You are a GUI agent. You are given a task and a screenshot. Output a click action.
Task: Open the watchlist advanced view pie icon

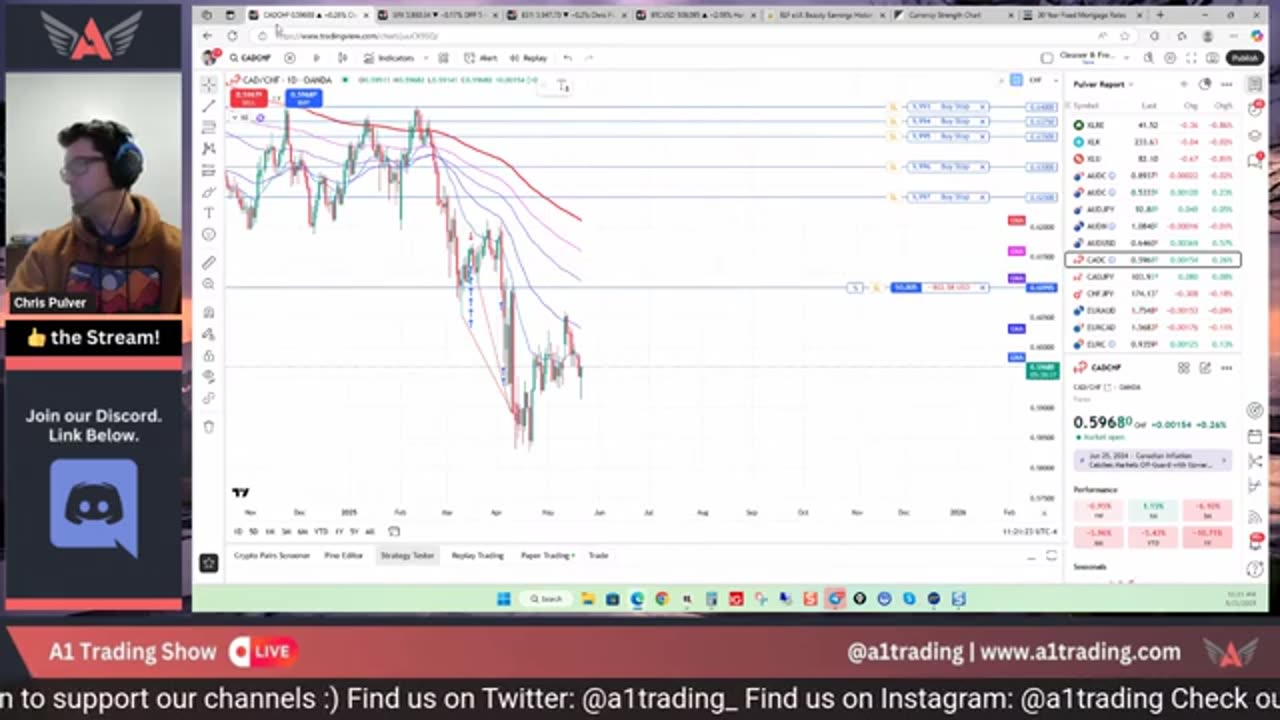coord(1205,84)
